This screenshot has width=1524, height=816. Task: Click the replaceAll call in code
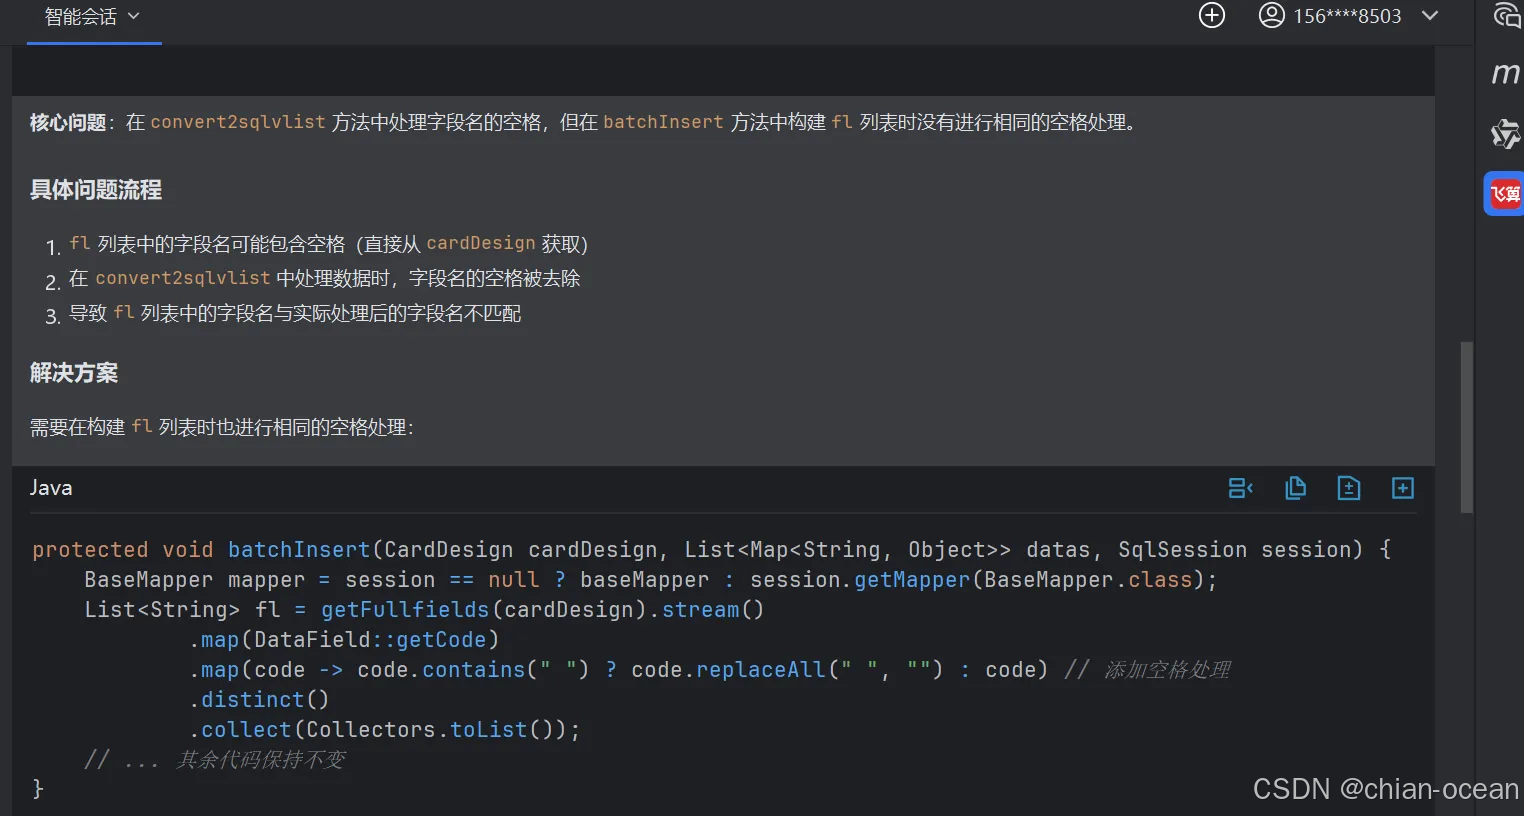point(761,670)
